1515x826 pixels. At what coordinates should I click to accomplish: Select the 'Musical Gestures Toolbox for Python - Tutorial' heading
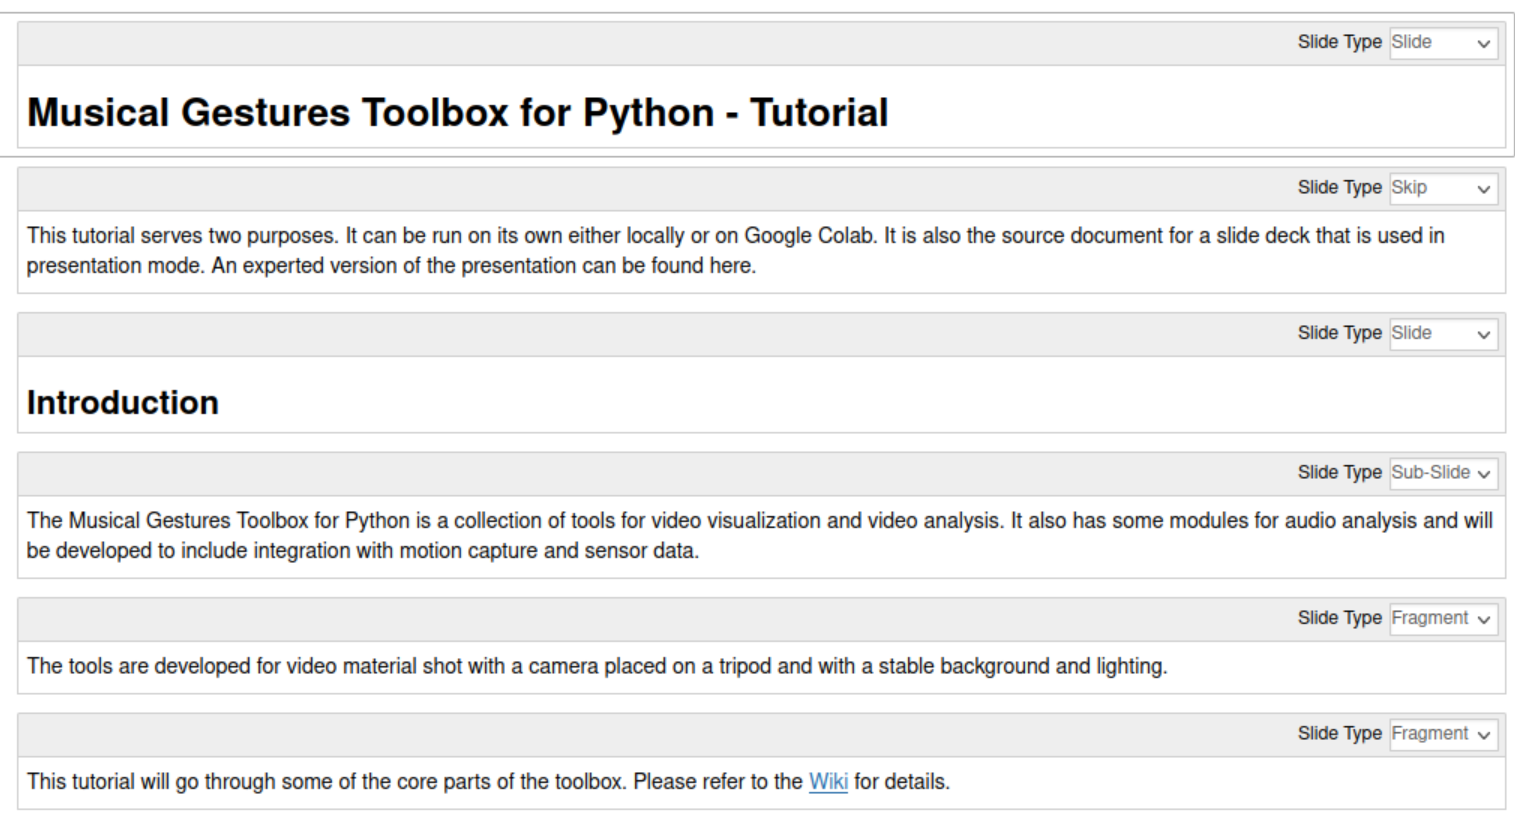tap(457, 112)
